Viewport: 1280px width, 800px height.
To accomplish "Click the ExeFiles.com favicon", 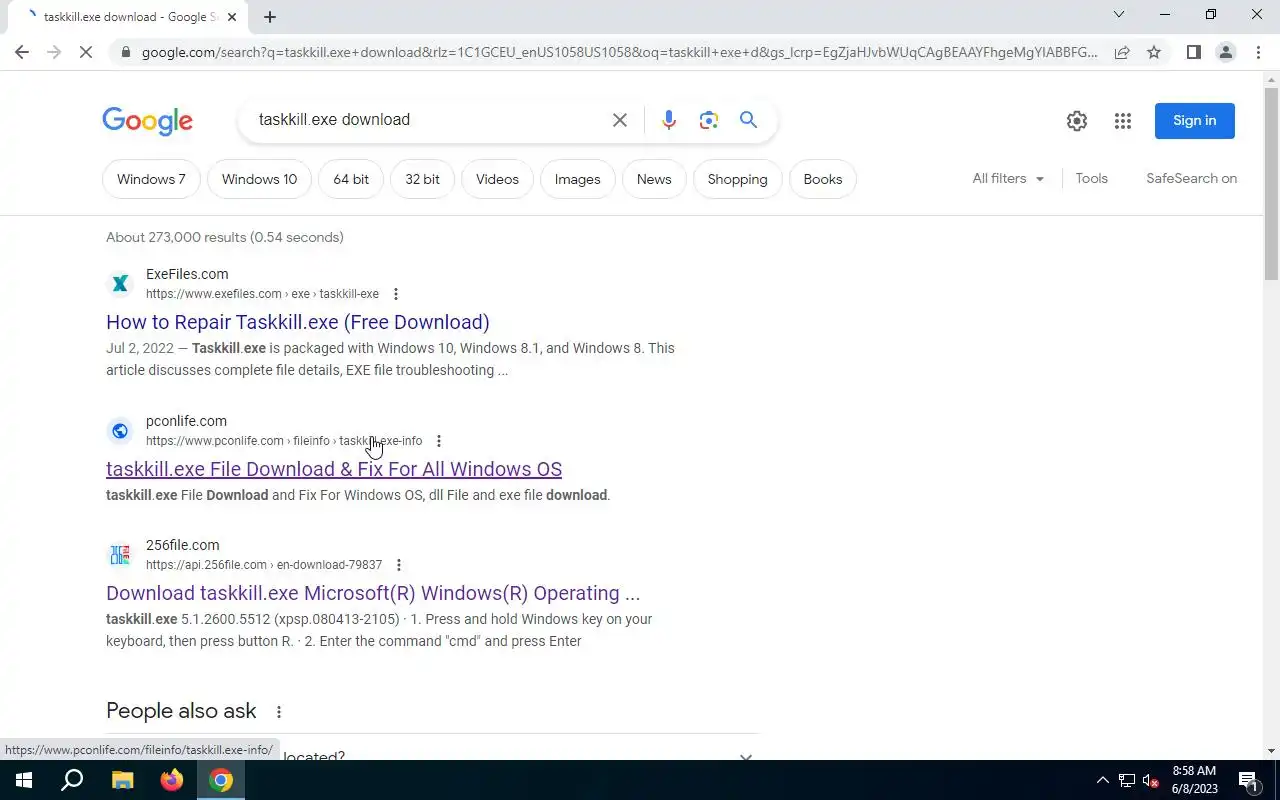I will [120, 284].
